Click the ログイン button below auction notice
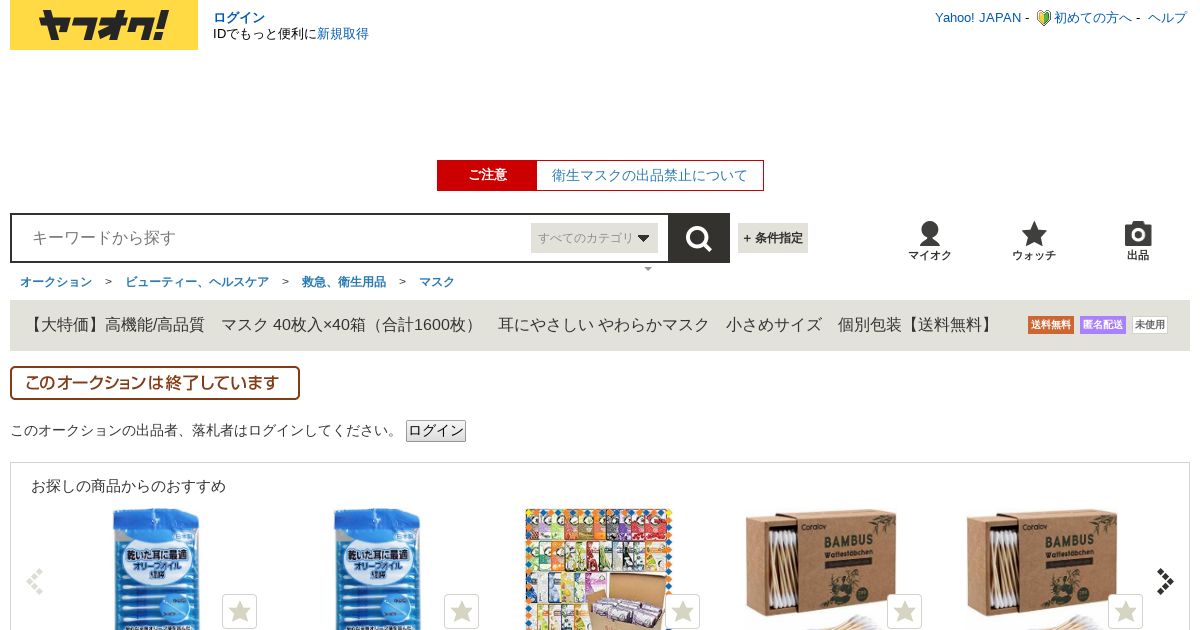The height and width of the screenshot is (630, 1200). pyautogui.click(x=436, y=431)
